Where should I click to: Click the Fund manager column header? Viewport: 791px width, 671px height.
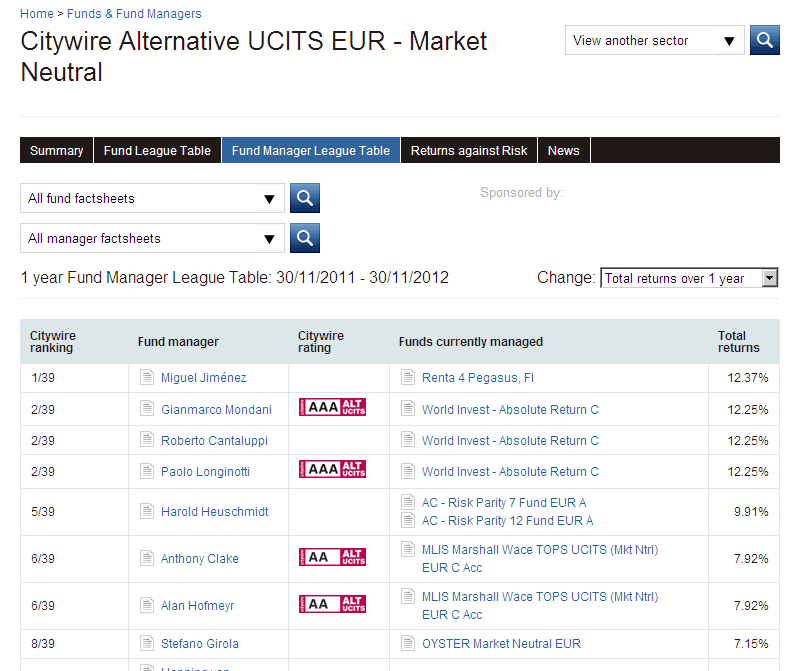point(178,342)
